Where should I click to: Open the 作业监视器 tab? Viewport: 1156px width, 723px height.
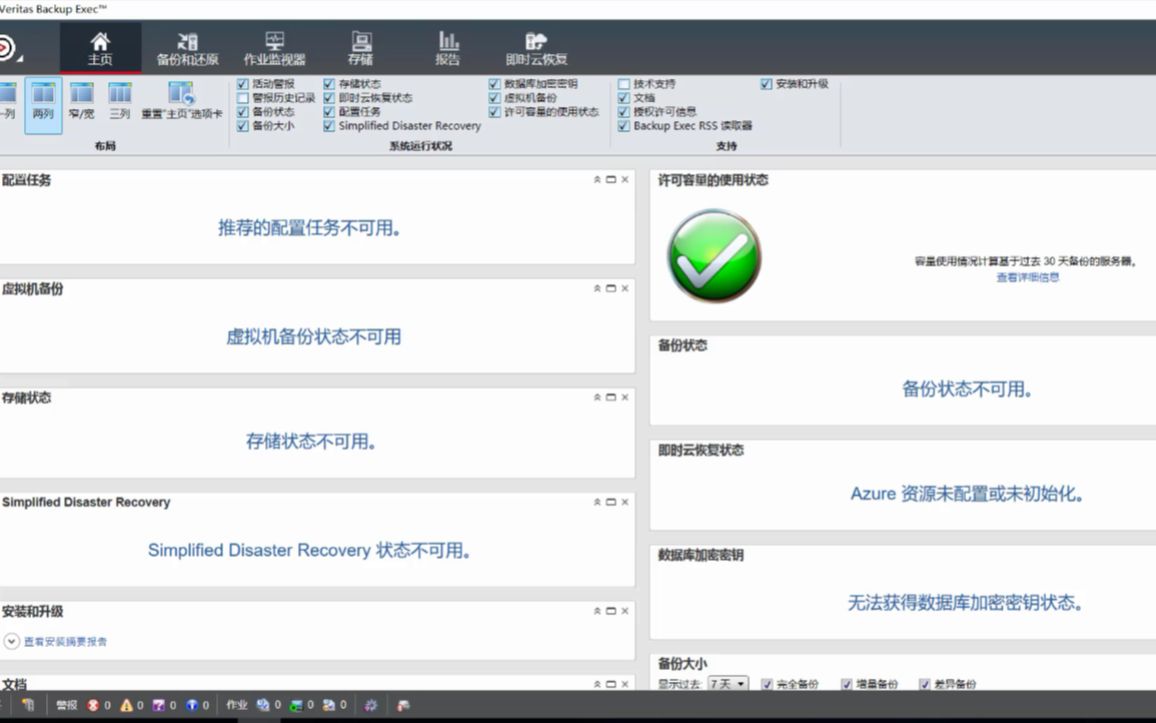tap(274, 49)
